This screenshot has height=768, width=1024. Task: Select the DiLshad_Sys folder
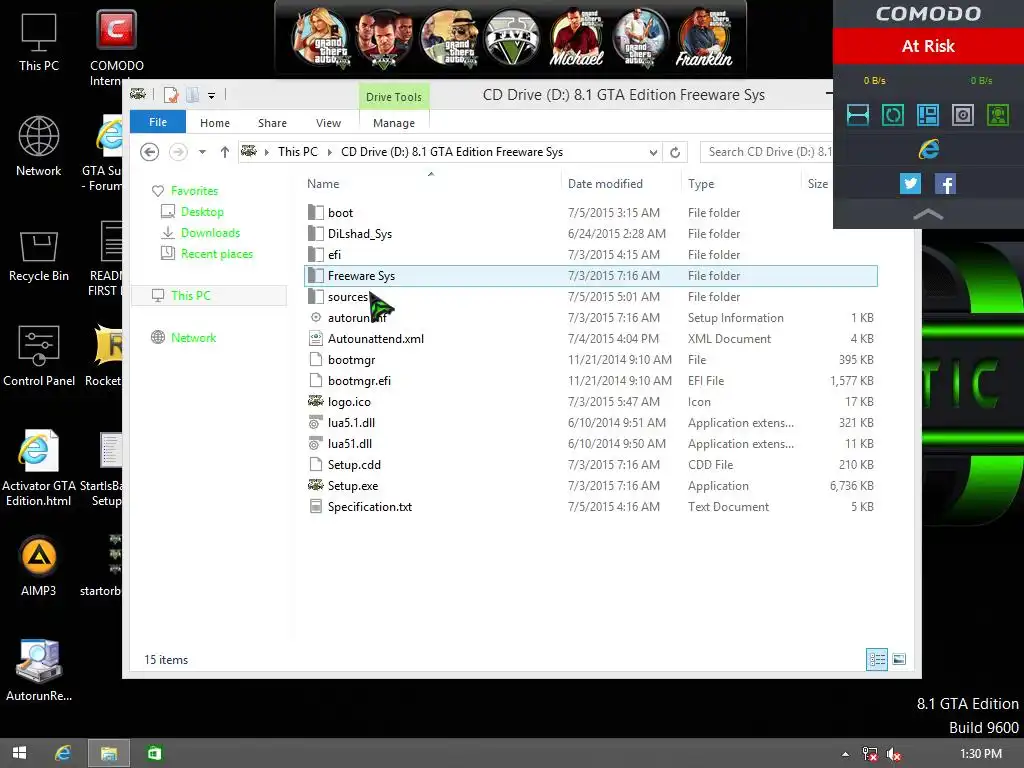click(x=591, y=234)
